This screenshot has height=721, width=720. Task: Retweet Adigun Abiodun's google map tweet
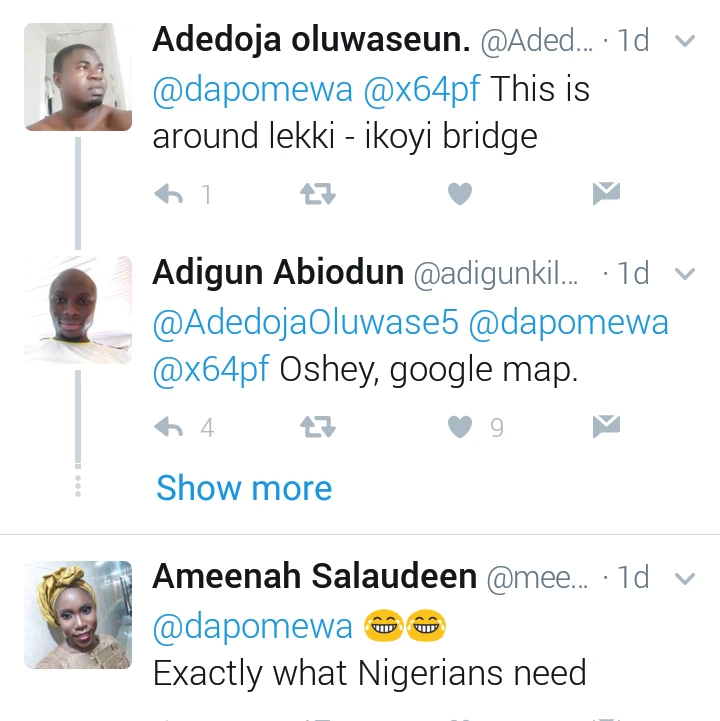click(x=318, y=428)
